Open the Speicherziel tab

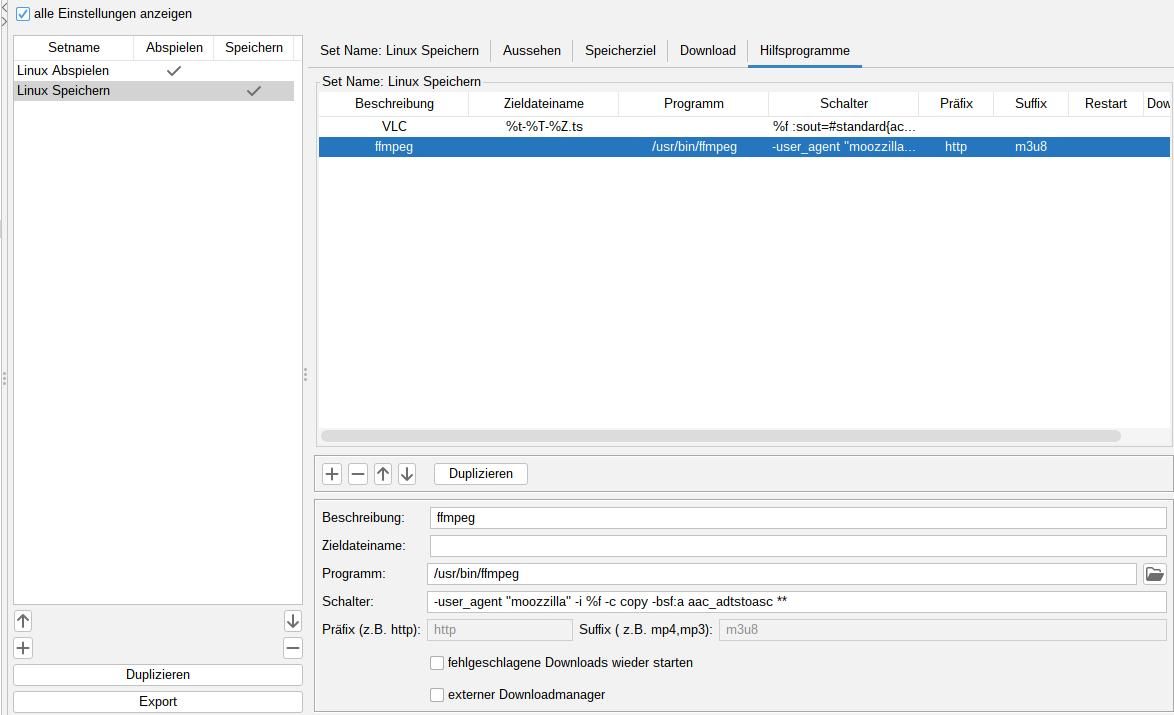coord(620,50)
